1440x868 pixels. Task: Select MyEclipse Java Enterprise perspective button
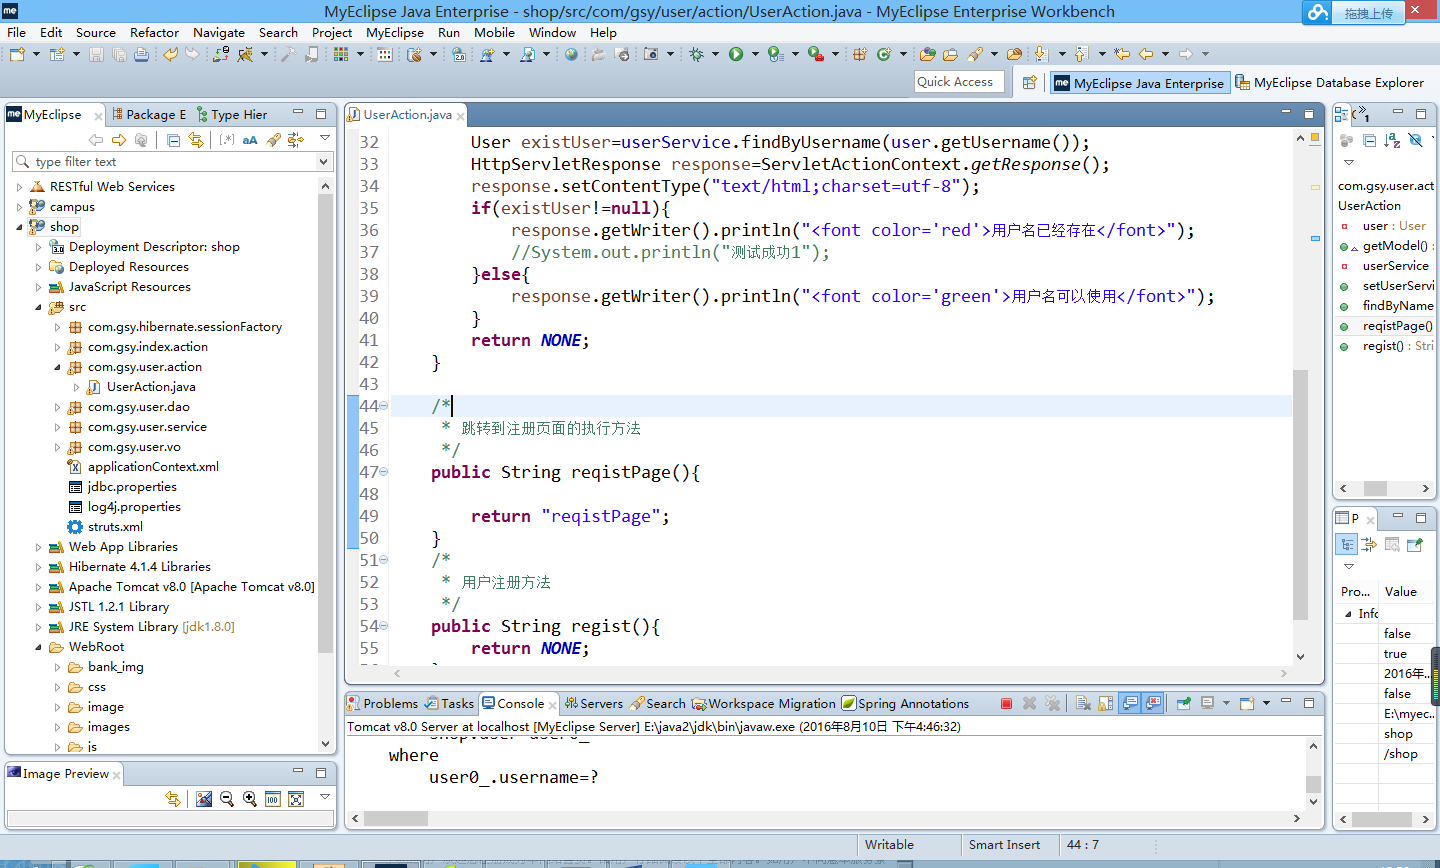pos(1139,83)
